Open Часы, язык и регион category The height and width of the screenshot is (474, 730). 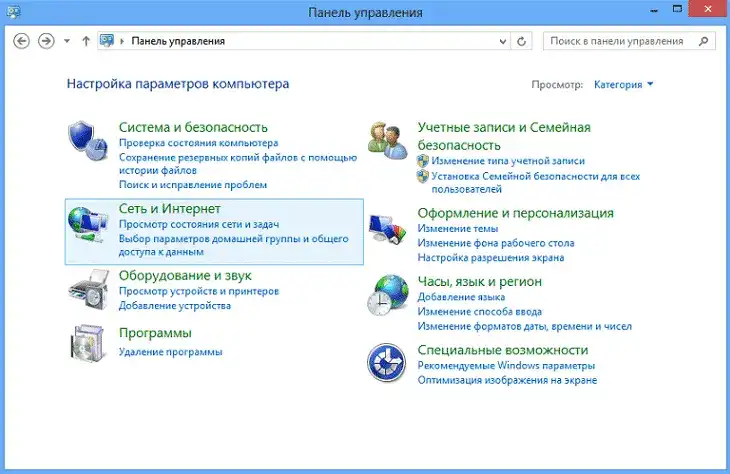pyautogui.click(x=480, y=282)
